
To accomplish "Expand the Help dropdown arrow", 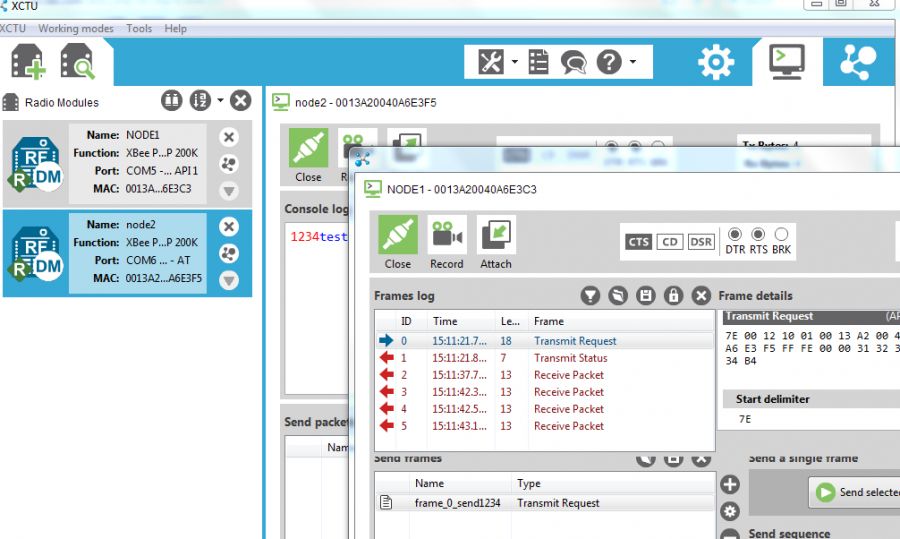I will 633,61.
